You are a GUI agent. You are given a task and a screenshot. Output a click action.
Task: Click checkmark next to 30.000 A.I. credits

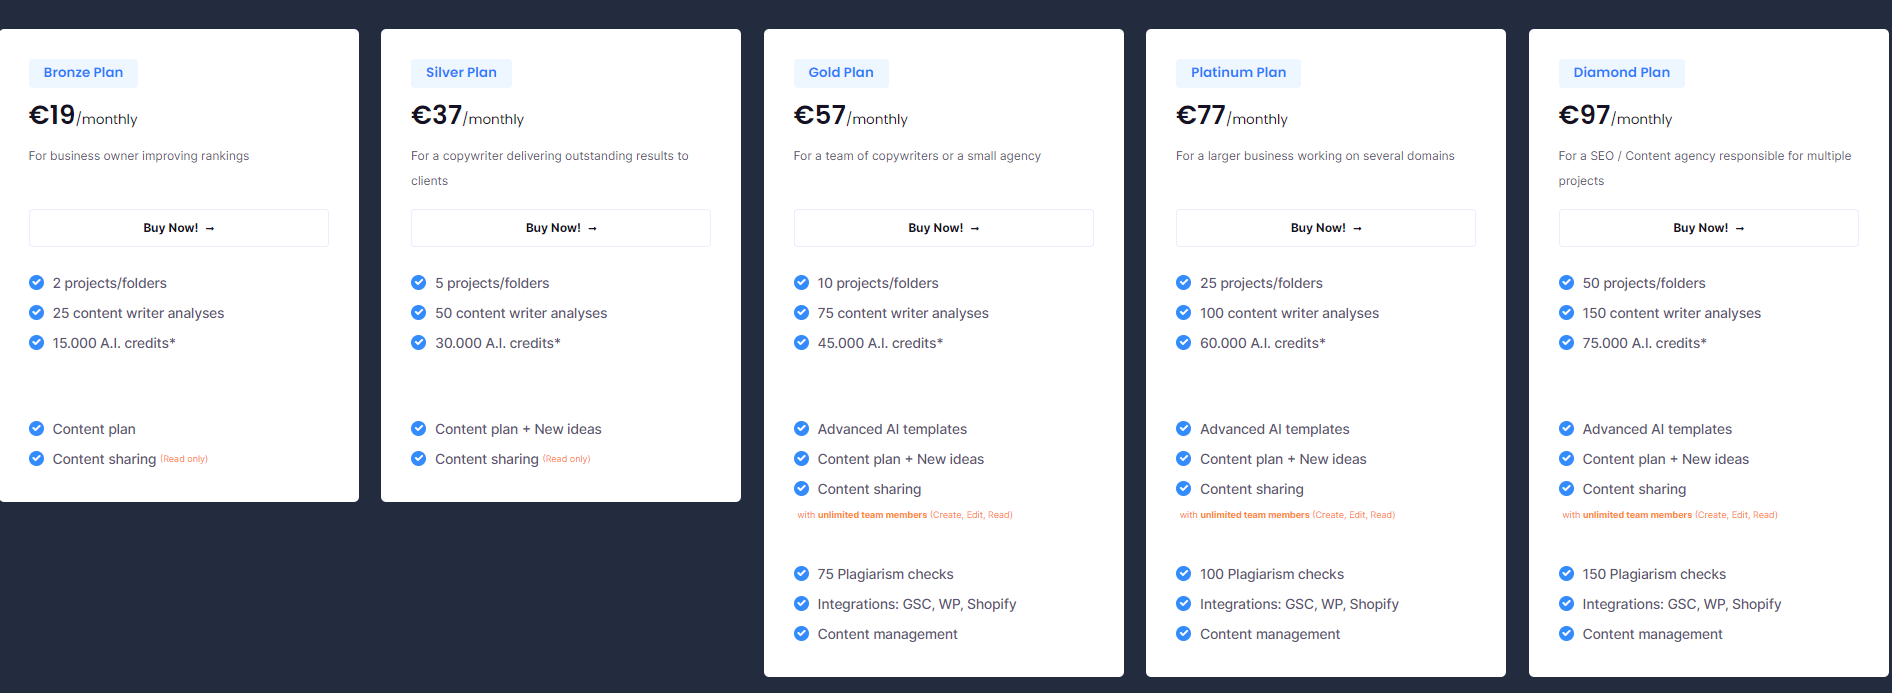click(419, 343)
